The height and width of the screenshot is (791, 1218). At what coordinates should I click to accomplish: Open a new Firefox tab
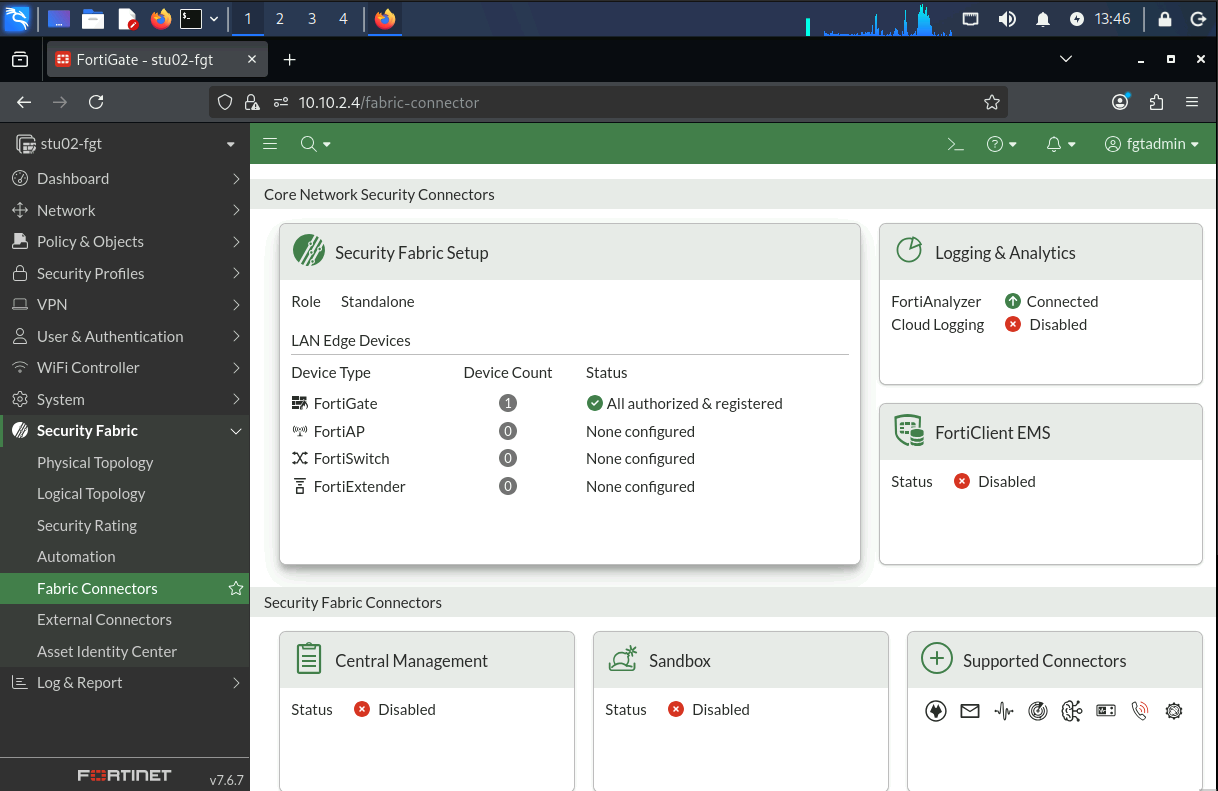point(290,60)
